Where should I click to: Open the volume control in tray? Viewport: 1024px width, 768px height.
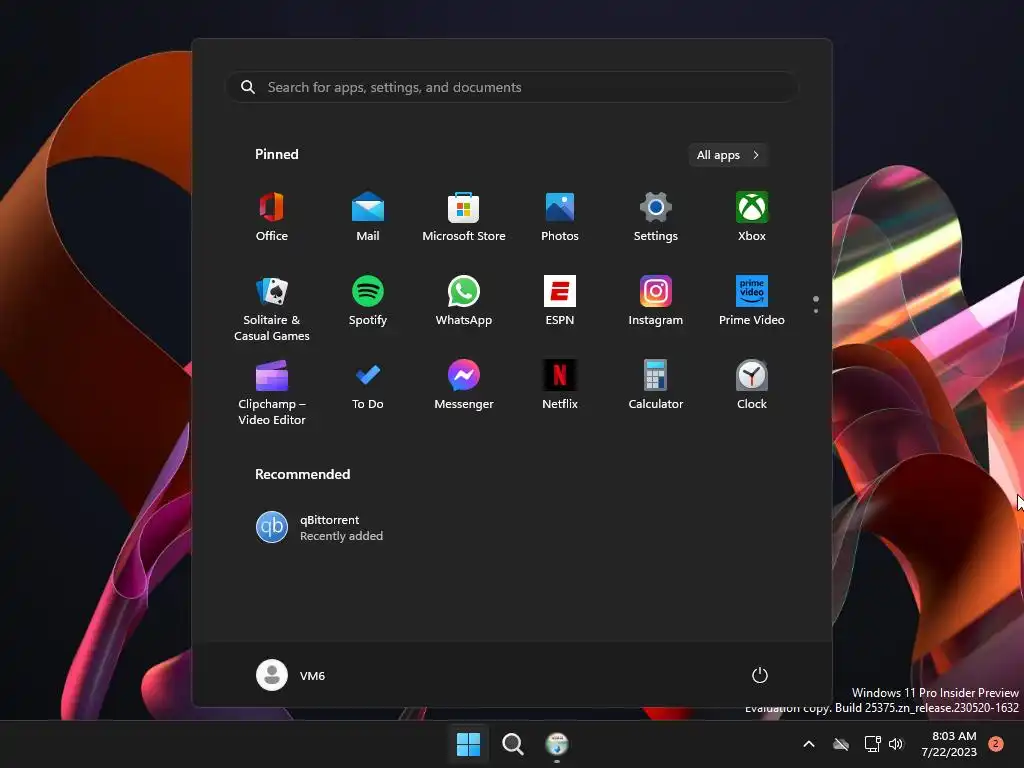pos(896,744)
